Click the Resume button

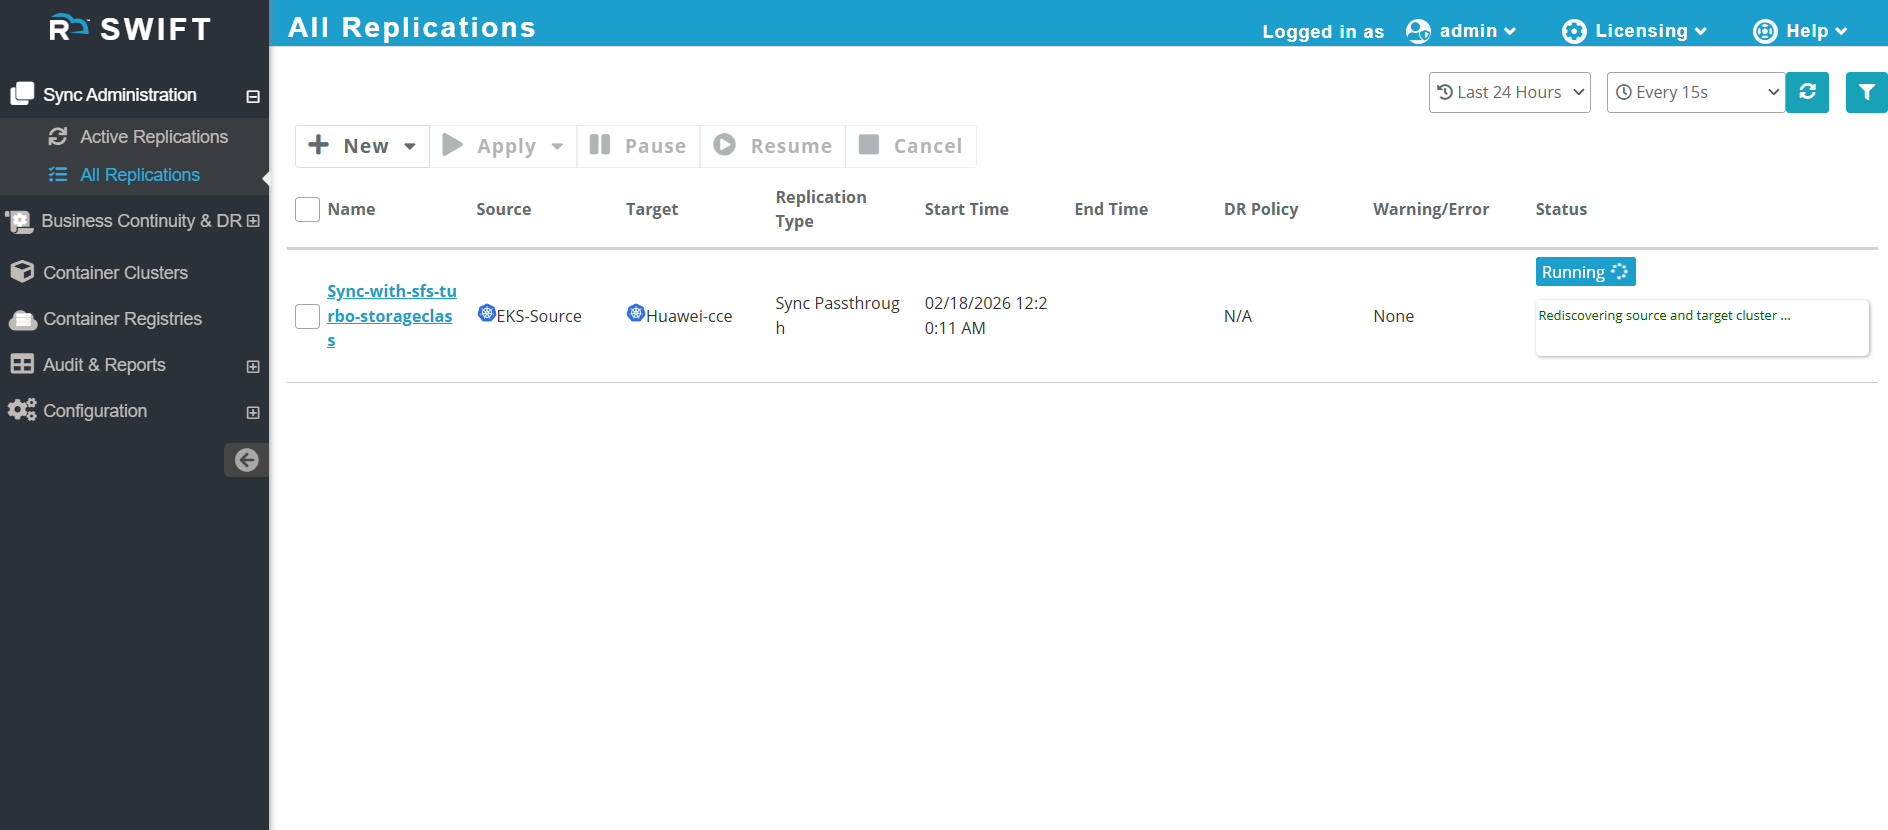(x=773, y=146)
